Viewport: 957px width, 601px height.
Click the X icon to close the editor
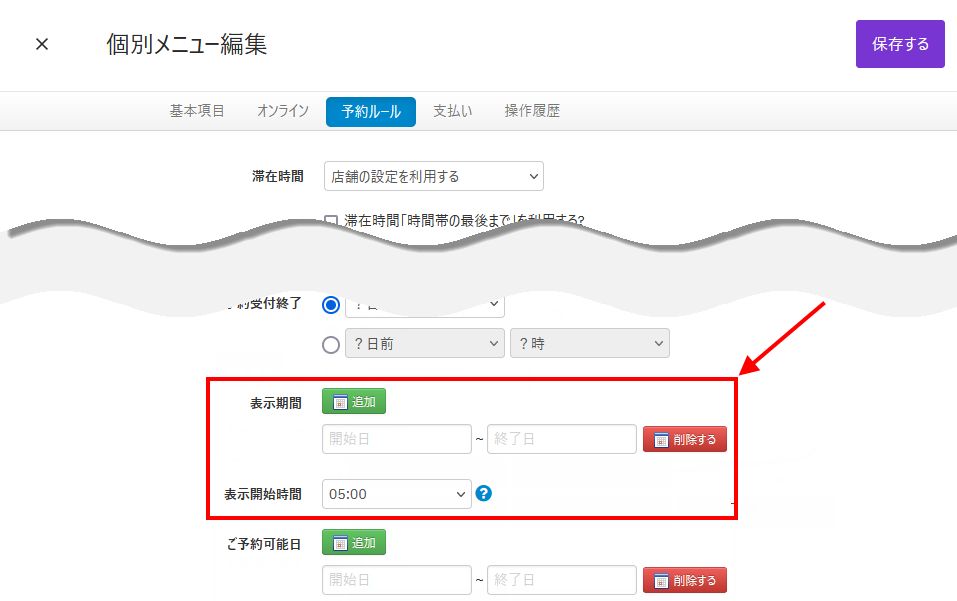coord(42,44)
